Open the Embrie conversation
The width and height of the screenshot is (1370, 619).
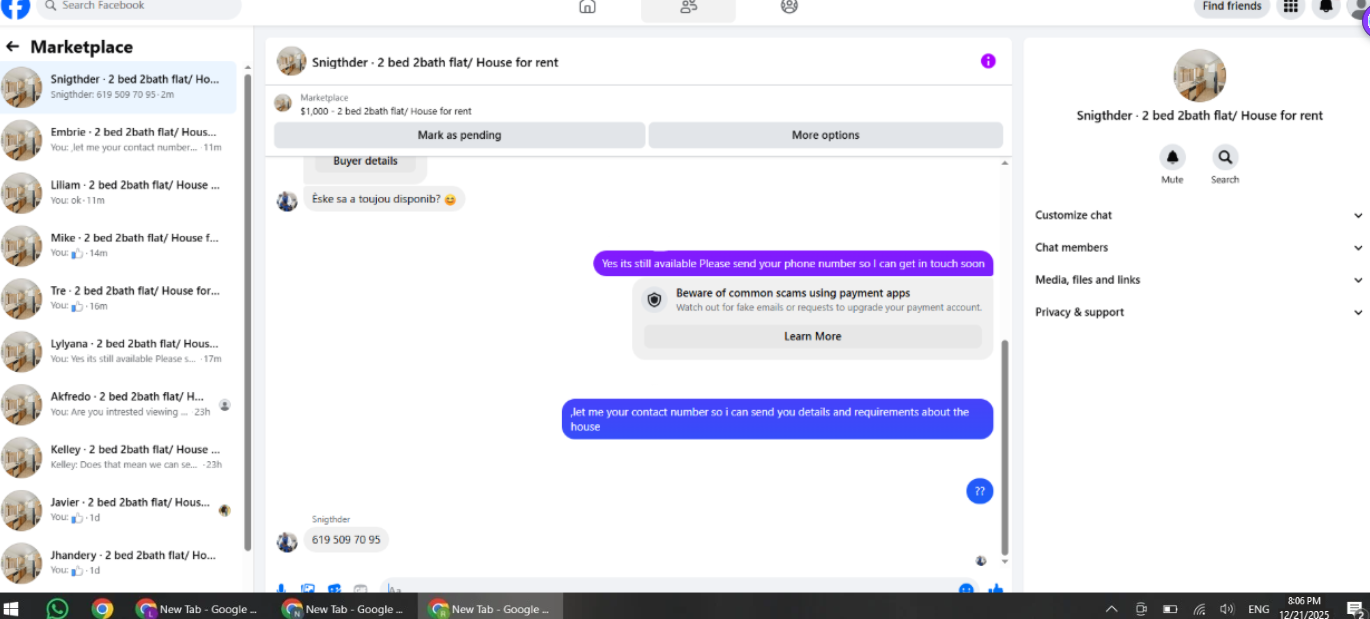119,139
